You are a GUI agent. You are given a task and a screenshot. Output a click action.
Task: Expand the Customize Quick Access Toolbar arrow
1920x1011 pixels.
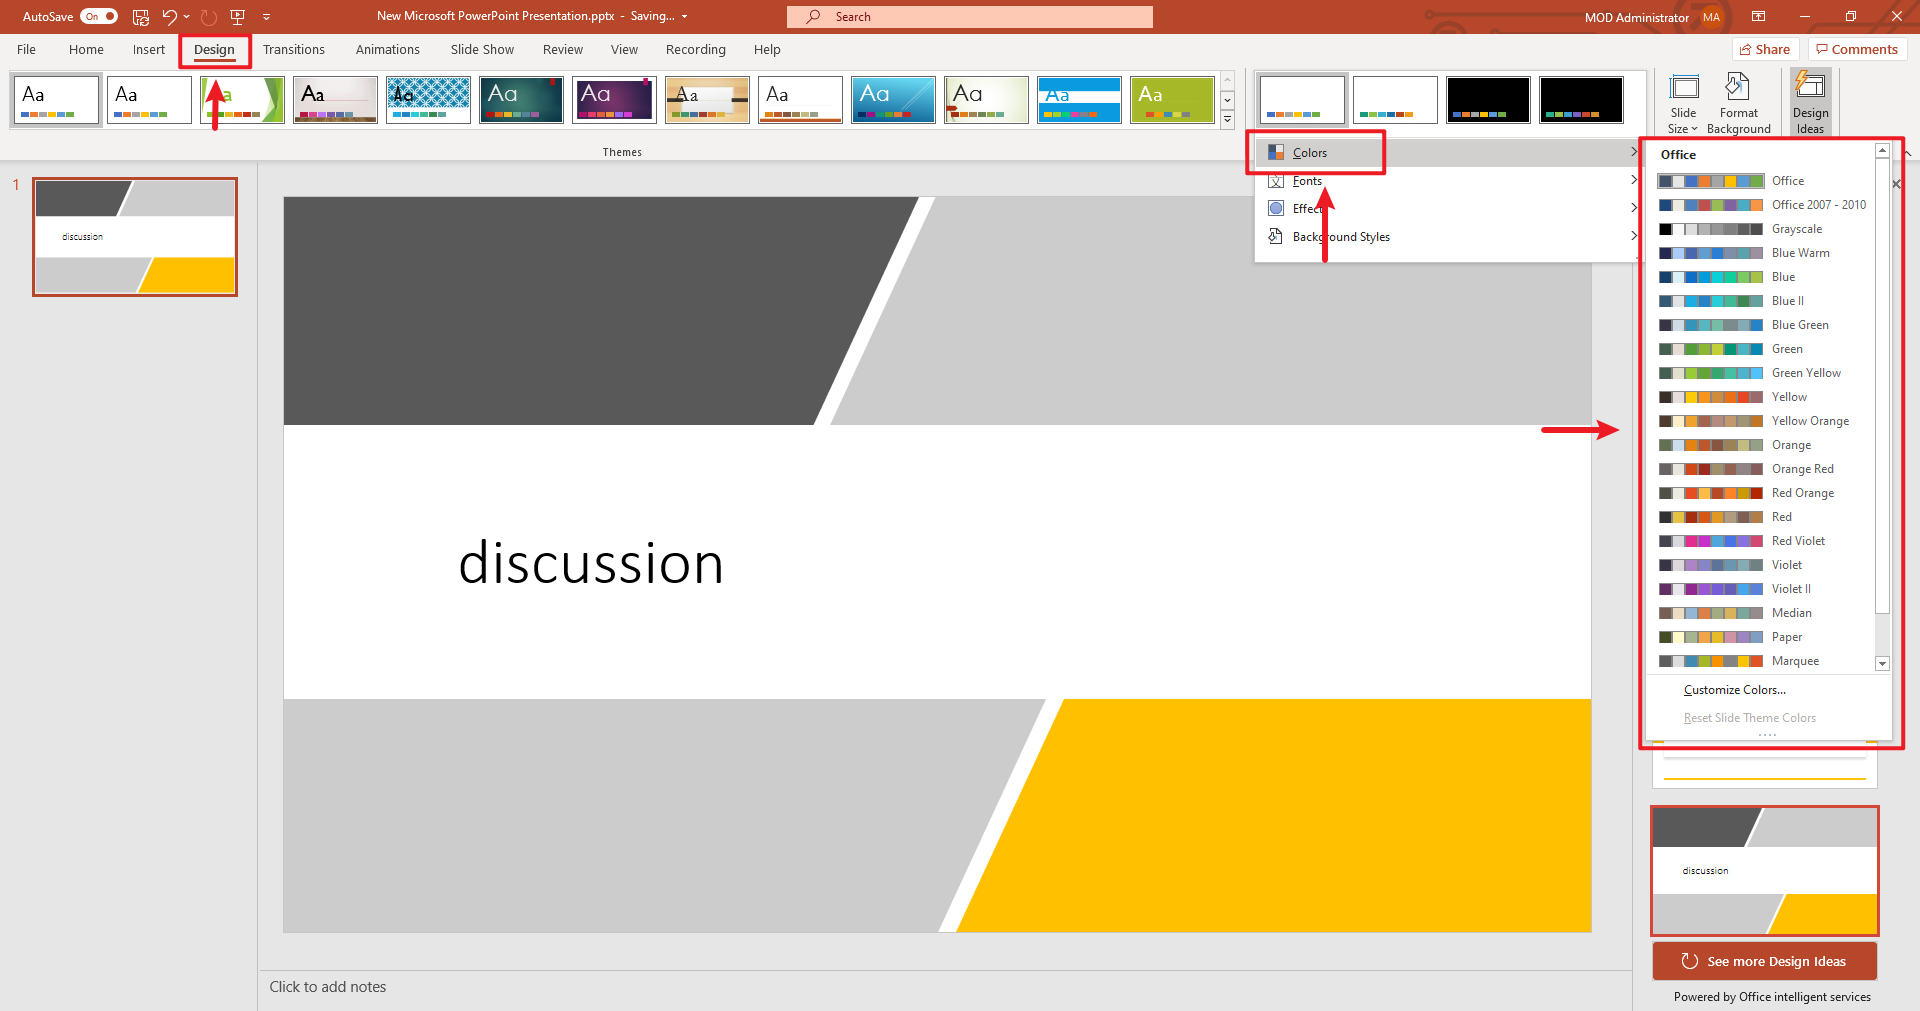click(x=267, y=17)
